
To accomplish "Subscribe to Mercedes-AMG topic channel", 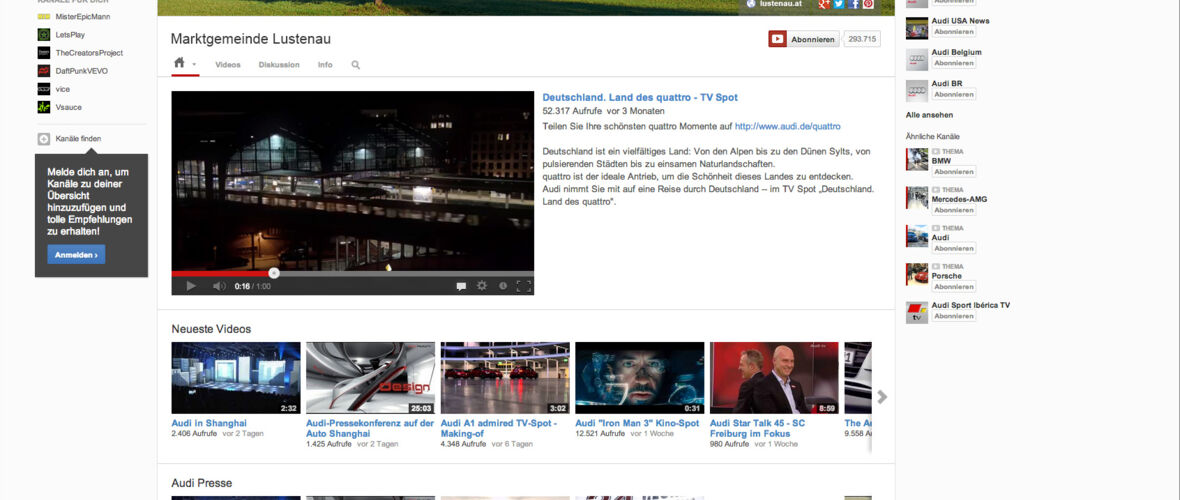I will pos(954,210).
